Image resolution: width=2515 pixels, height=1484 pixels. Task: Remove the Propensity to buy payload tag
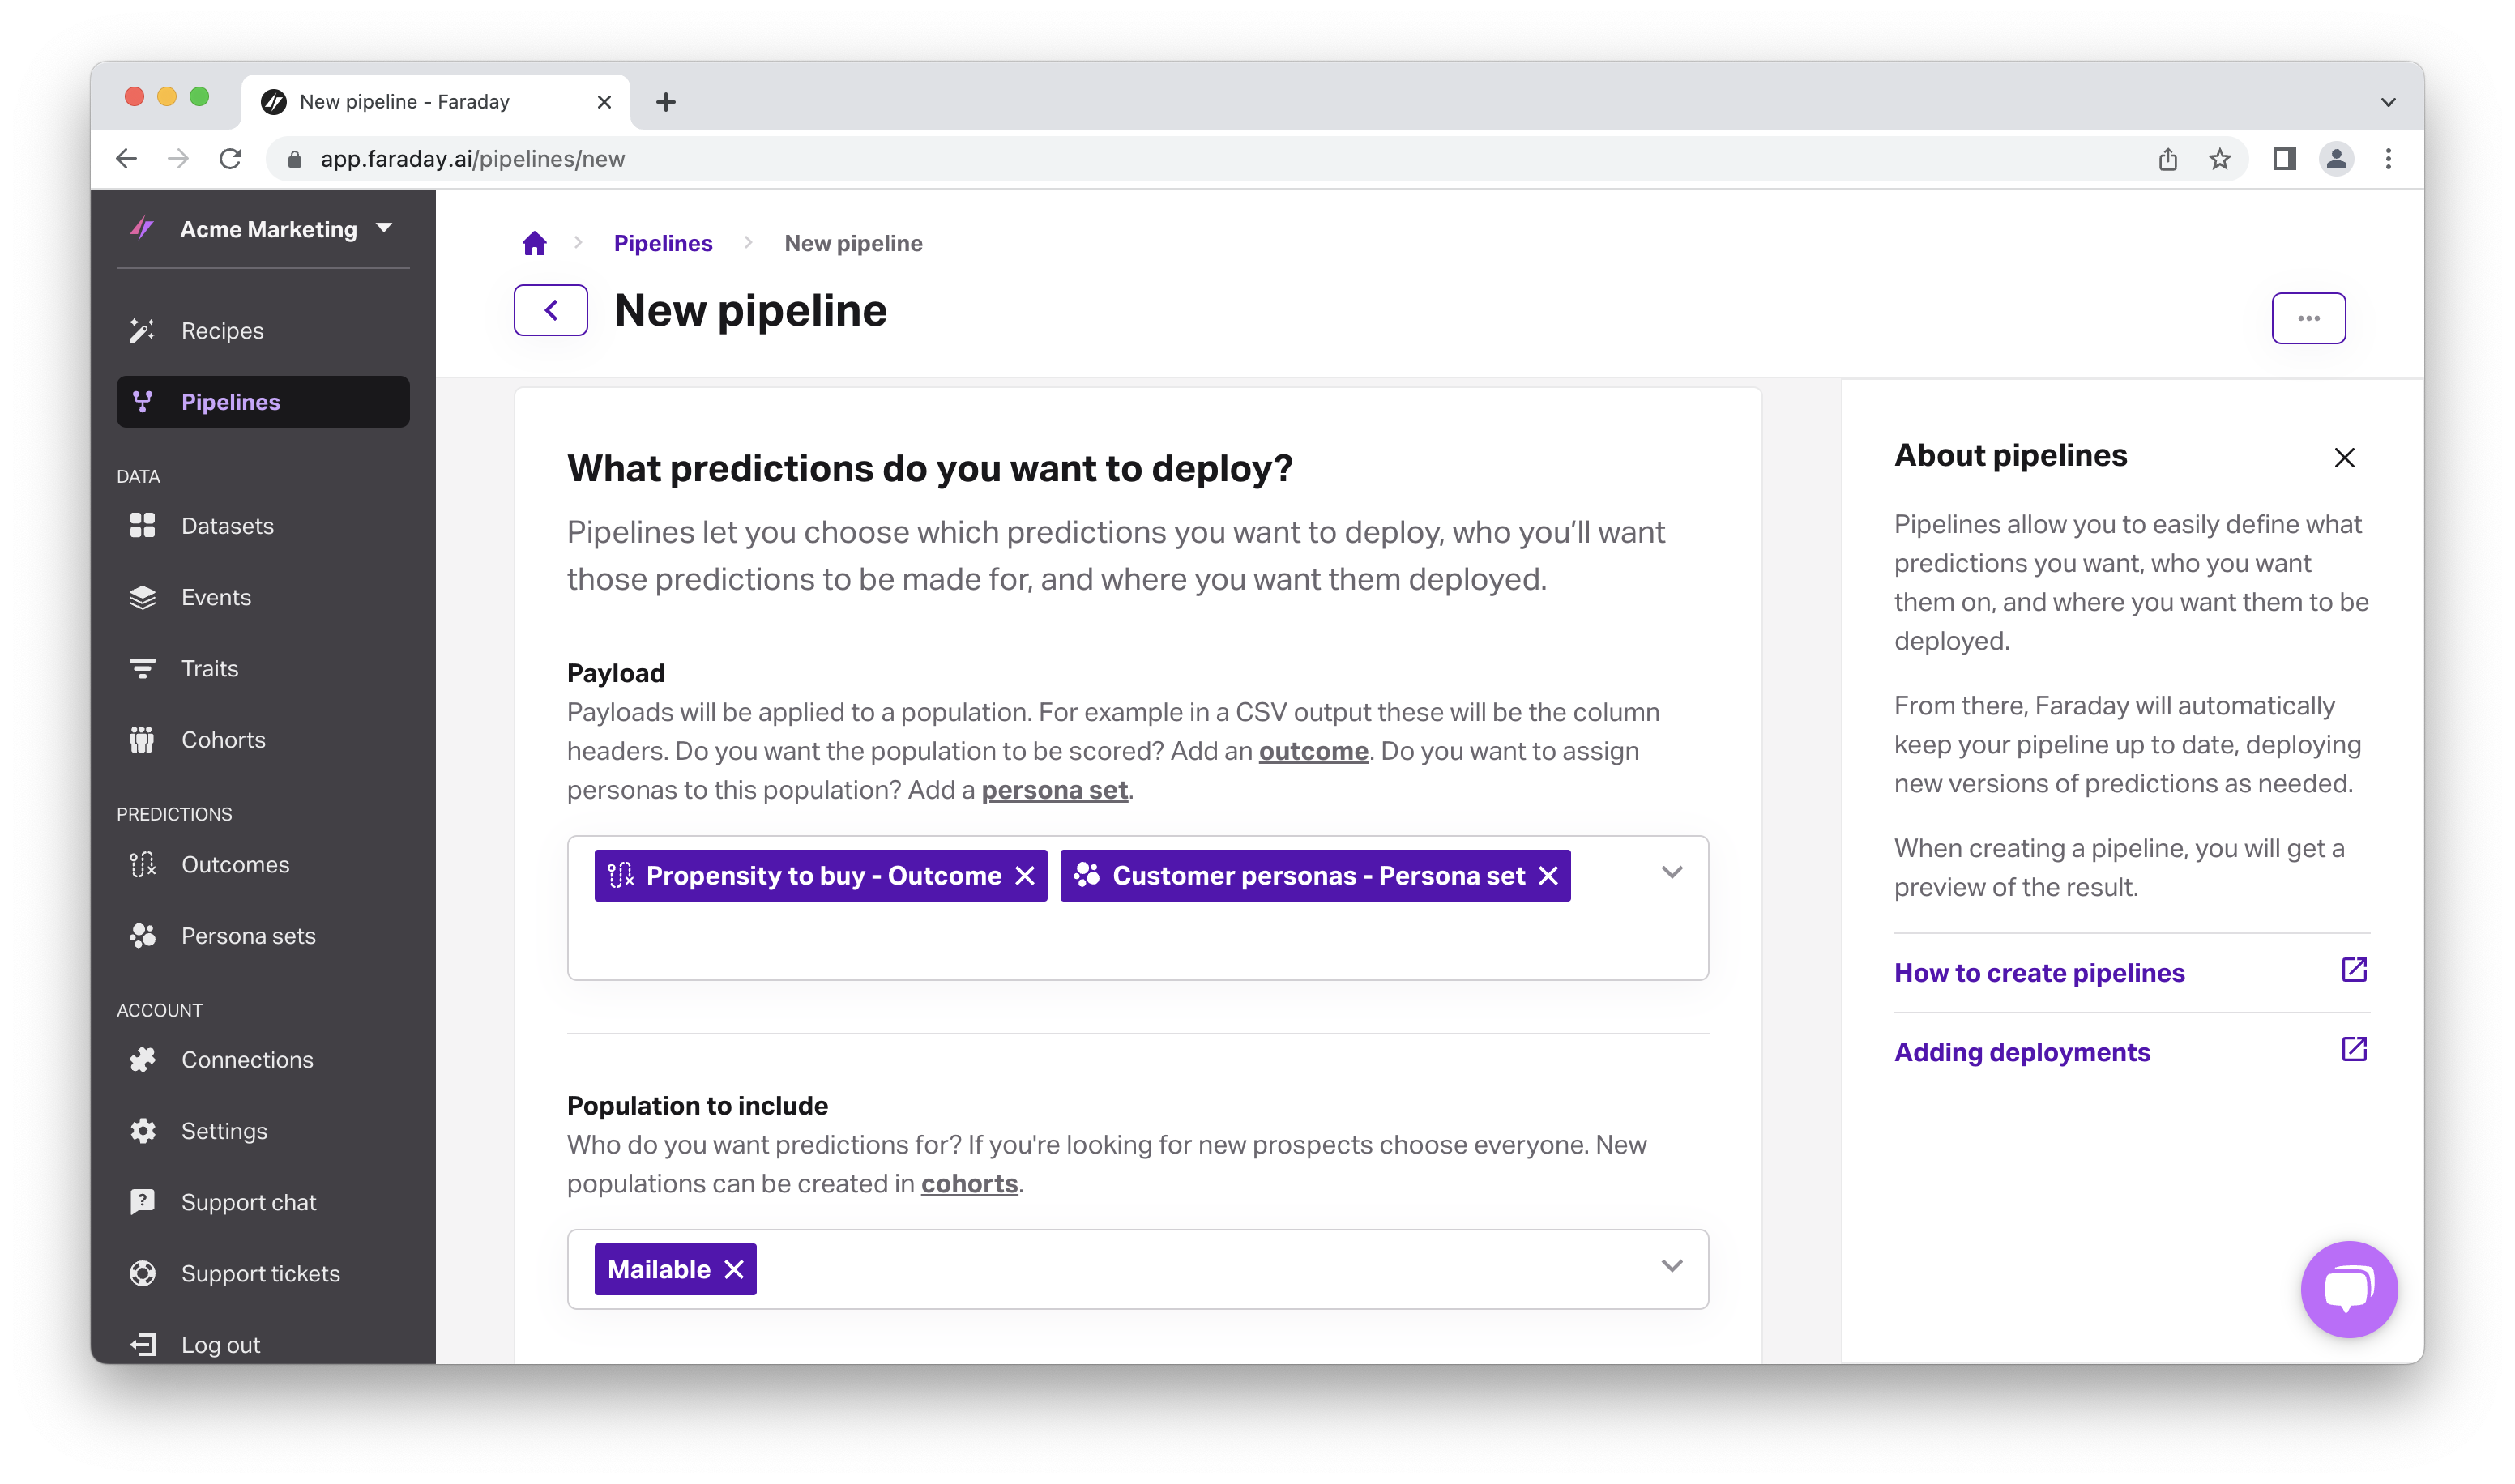click(1025, 876)
